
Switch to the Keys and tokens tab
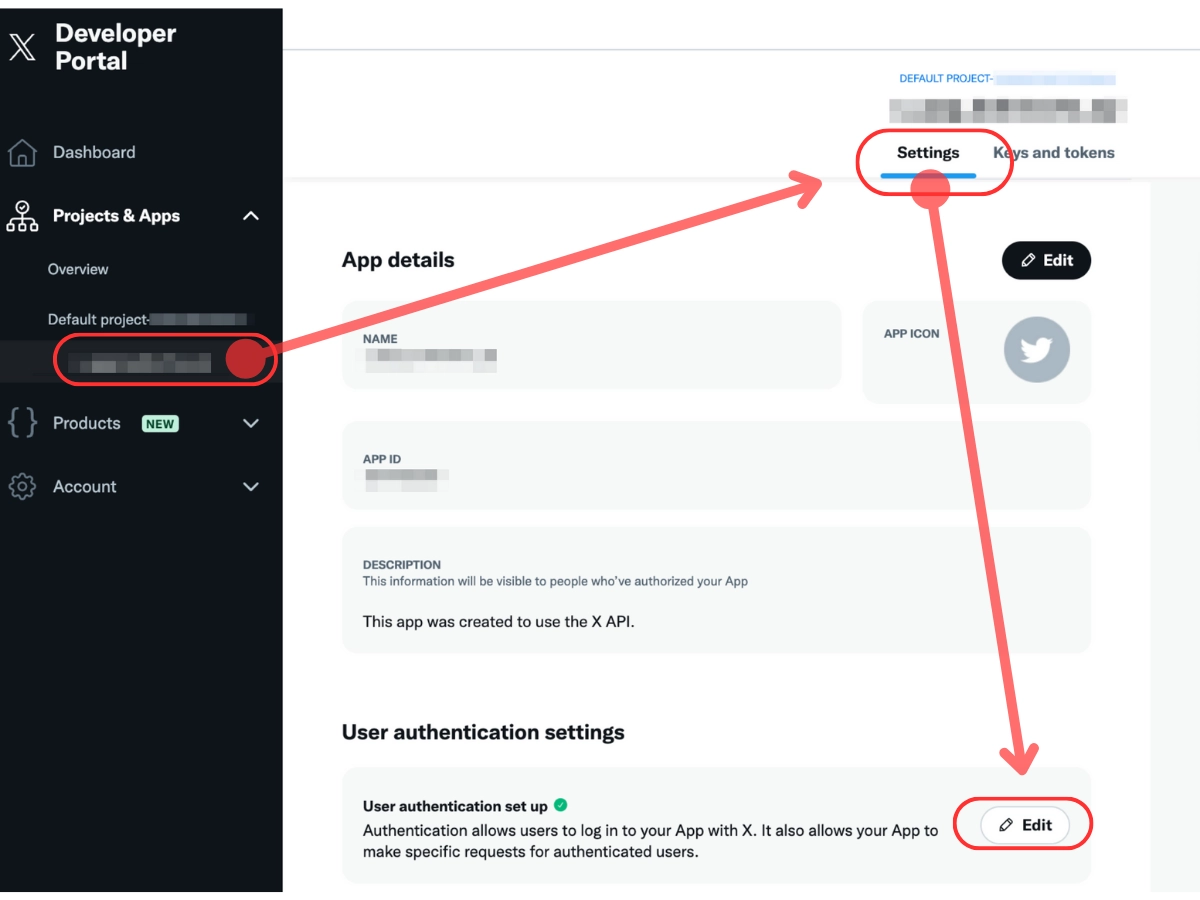pos(1054,153)
